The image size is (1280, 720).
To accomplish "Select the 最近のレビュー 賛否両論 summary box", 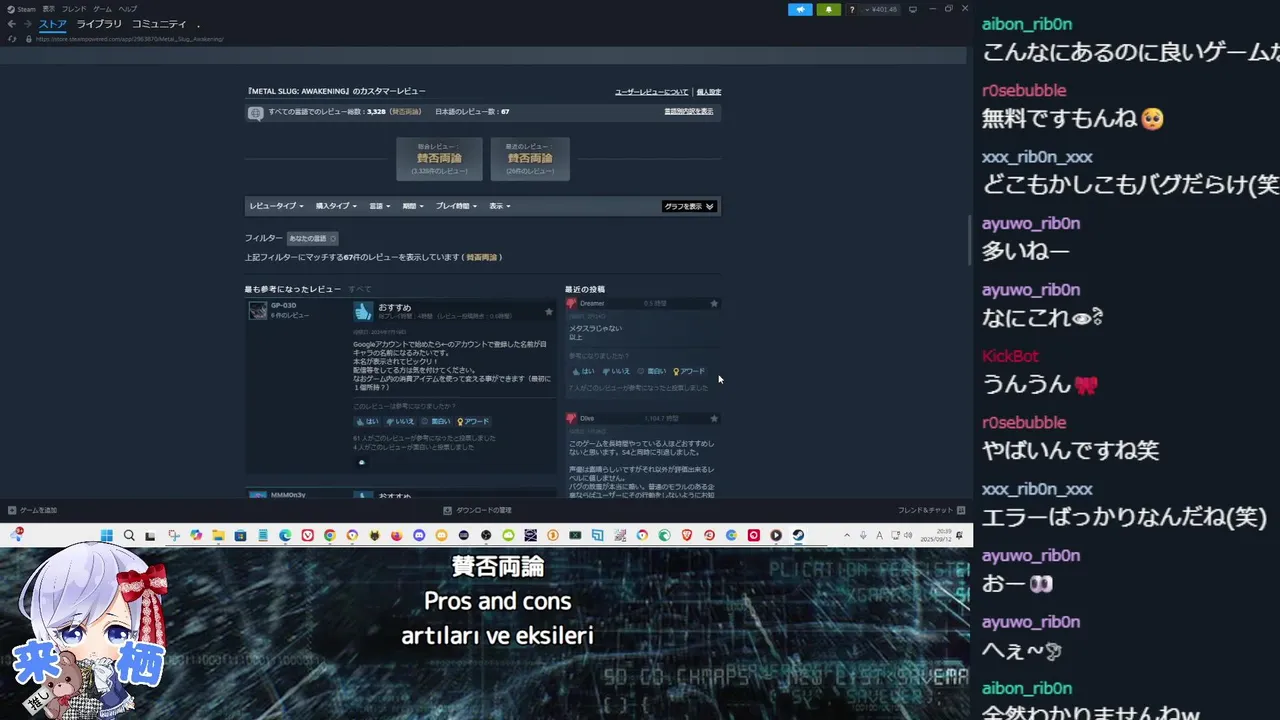I will tap(530, 159).
